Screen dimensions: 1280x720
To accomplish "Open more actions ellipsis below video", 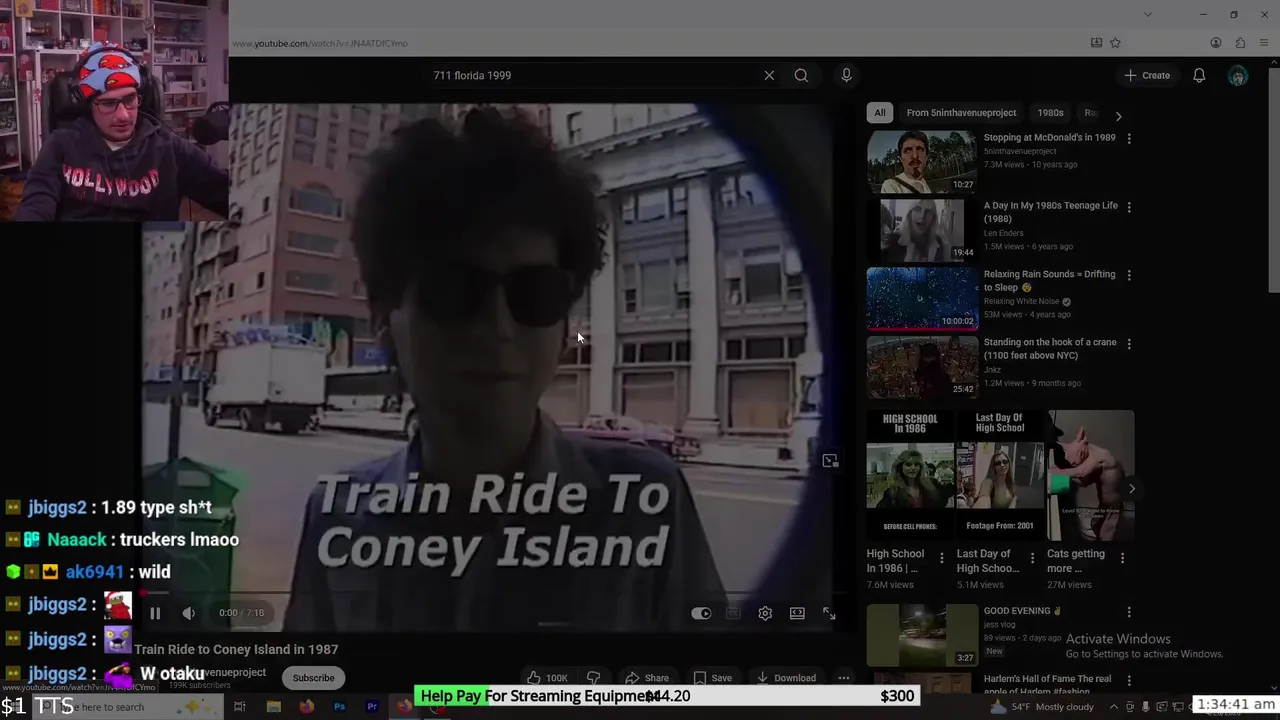I will point(844,678).
